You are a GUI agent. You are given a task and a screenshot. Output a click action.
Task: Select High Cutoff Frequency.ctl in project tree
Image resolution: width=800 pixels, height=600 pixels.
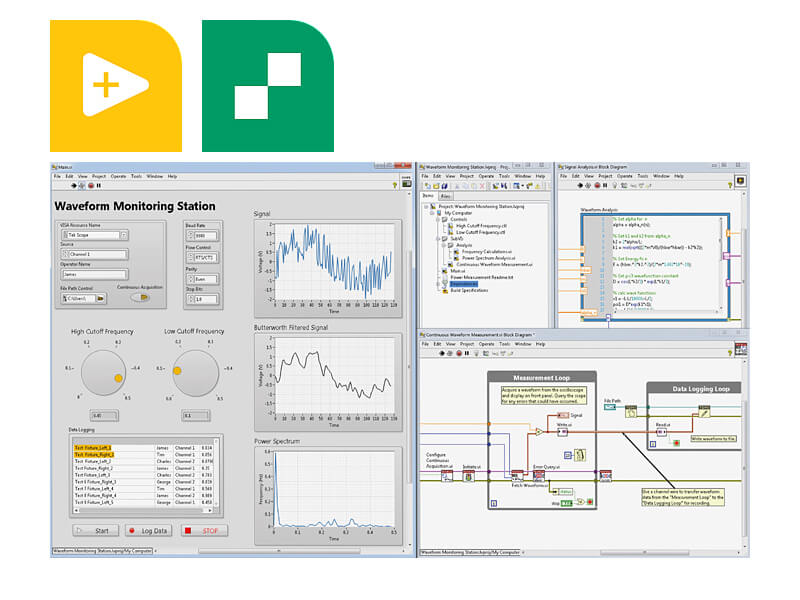(x=481, y=226)
